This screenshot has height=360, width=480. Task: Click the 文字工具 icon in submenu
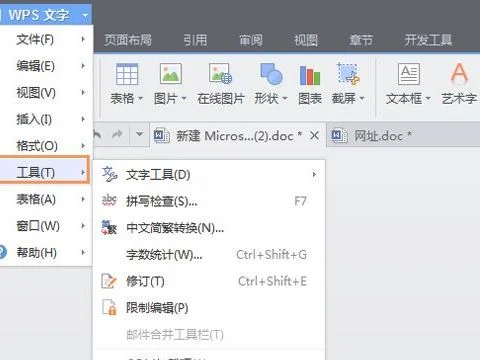click(x=109, y=174)
